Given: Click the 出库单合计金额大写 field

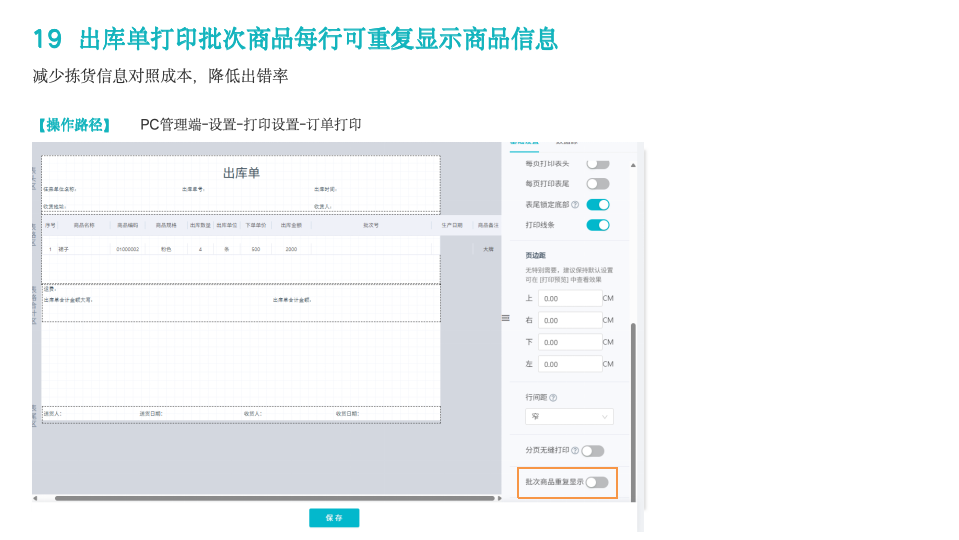Looking at the screenshot, I should point(68,300).
